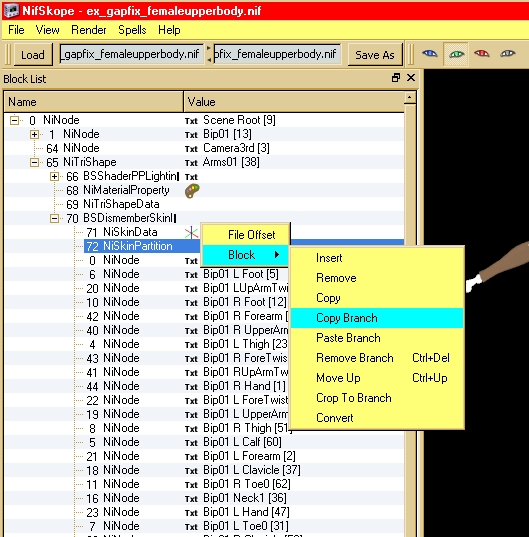
Task: Choose Remove in the Block submenu
Action: click(x=377, y=278)
